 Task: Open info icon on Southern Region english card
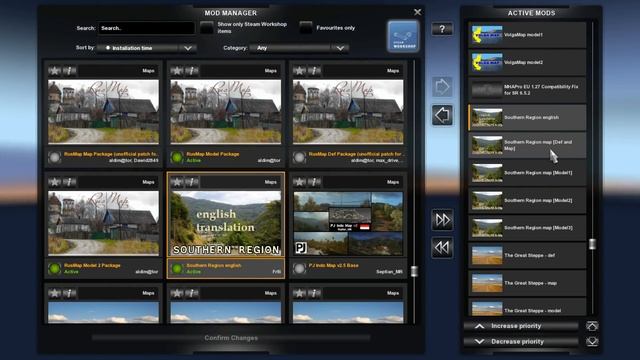192,182
